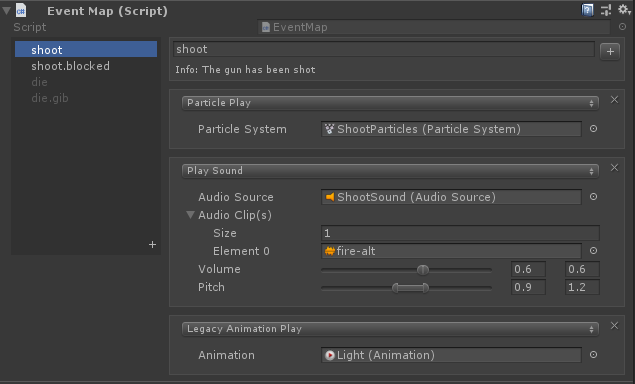The width and height of the screenshot is (635, 384).
Task: Click the C# script icon in header
Action: tap(21, 10)
